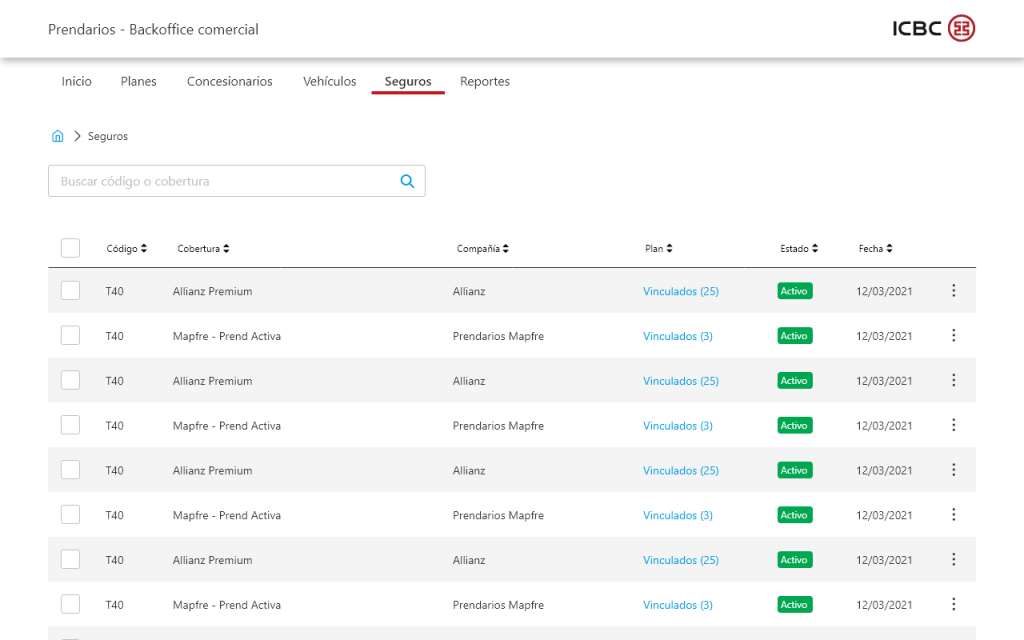Click the magnifier search icon
1024x640 pixels.
pos(407,181)
